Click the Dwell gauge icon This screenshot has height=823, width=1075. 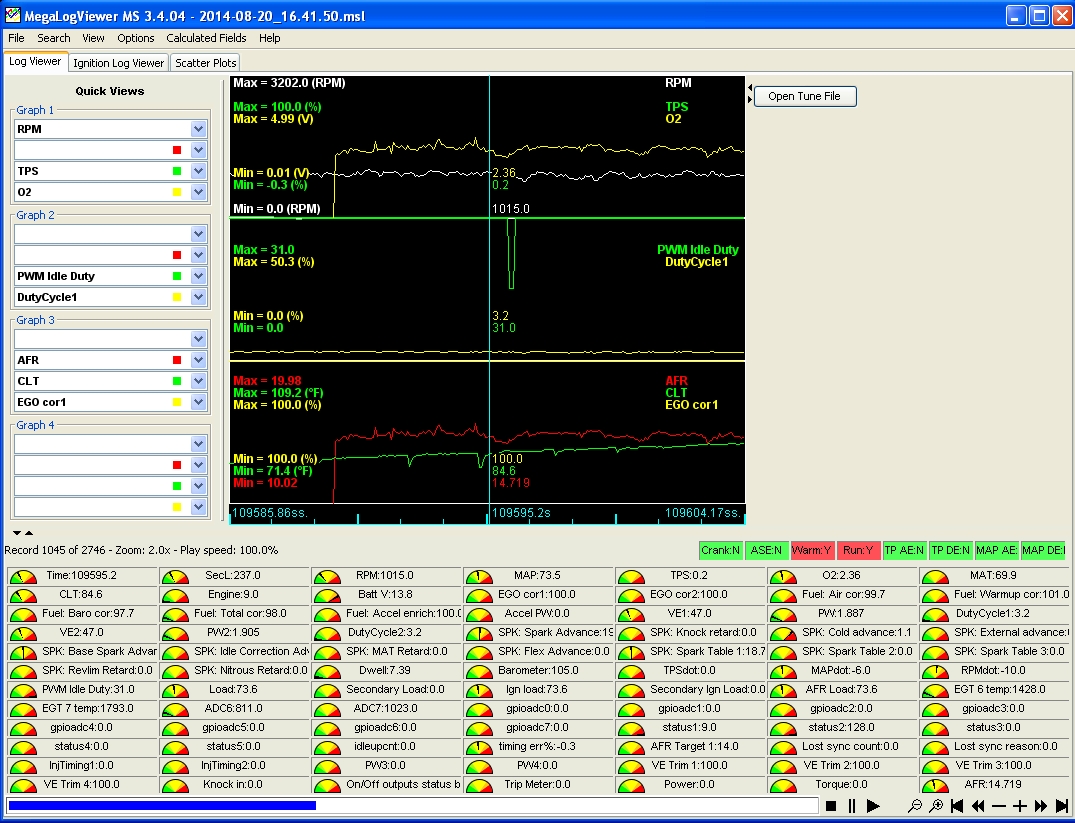click(x=327, y=672)
